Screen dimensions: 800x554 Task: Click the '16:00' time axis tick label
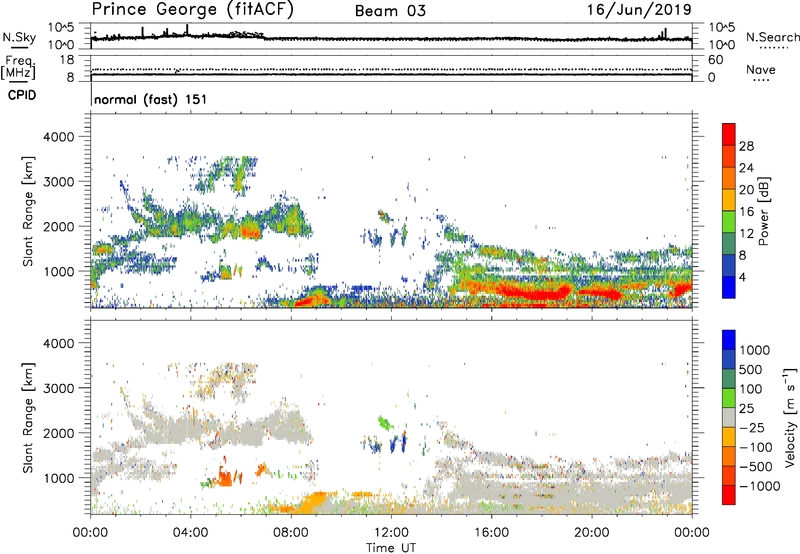click(x=491, y=533)
